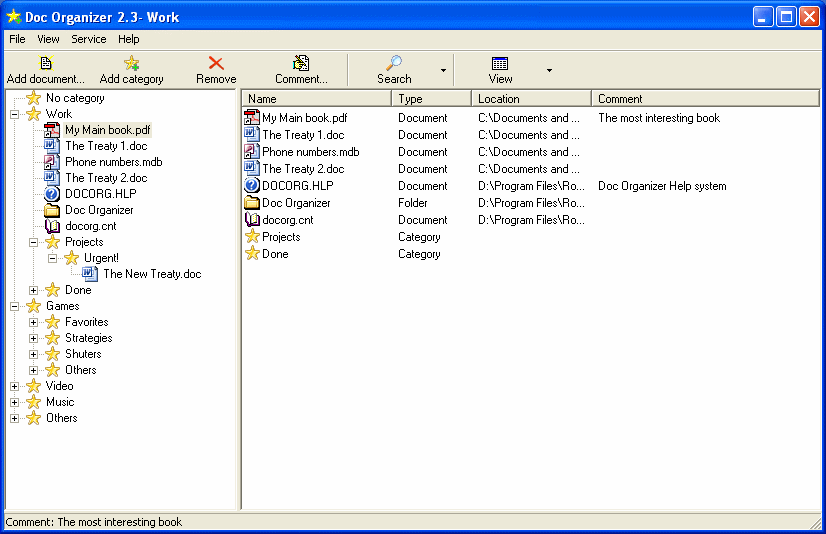Expand the Done category in tree
826x534 pixels.
click(x=33, y=290)
